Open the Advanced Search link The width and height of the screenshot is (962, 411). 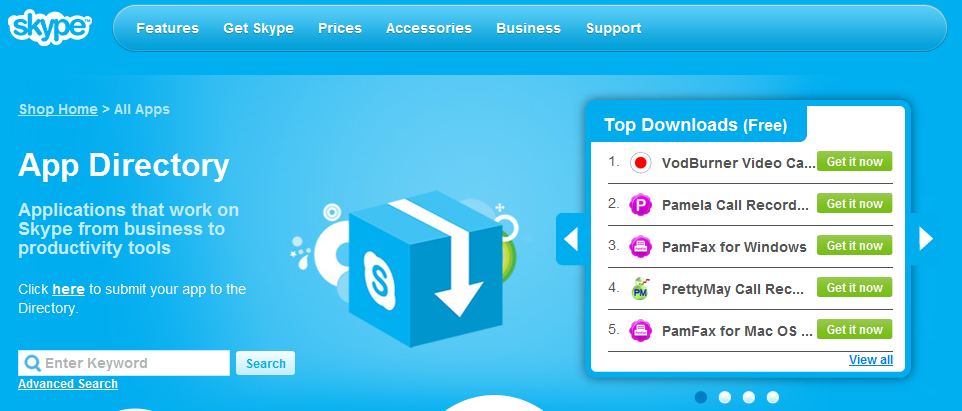68,384
